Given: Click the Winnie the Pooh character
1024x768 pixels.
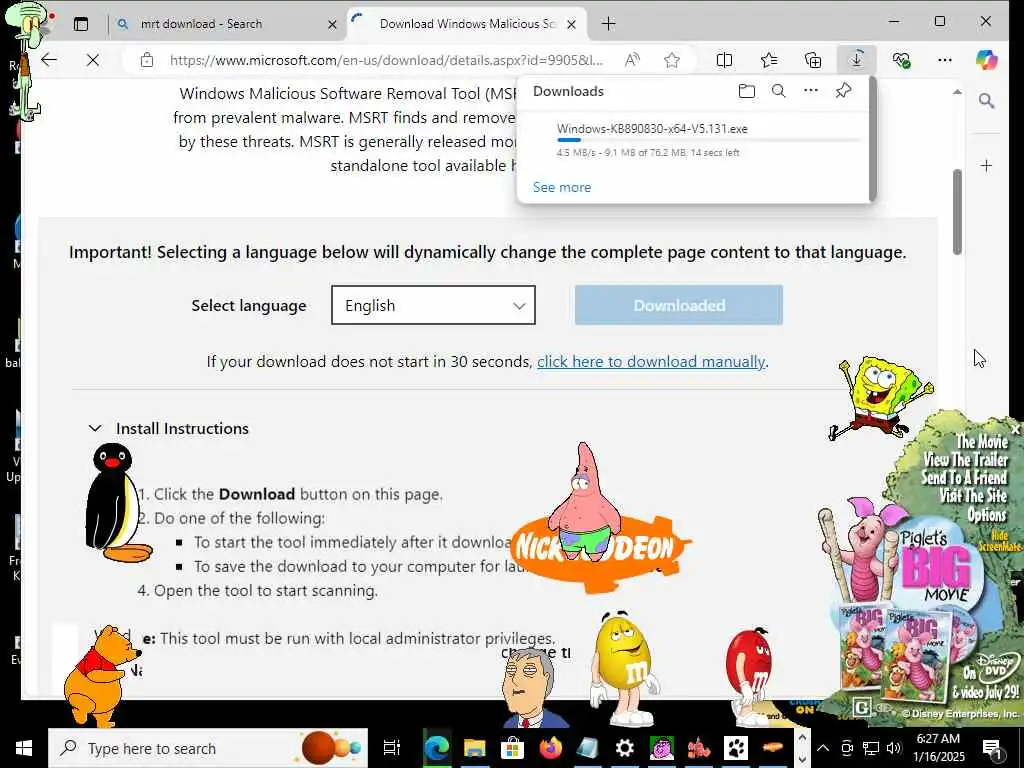Looking at the screenshot, I should pyautogui.click(x=99, y=676).
